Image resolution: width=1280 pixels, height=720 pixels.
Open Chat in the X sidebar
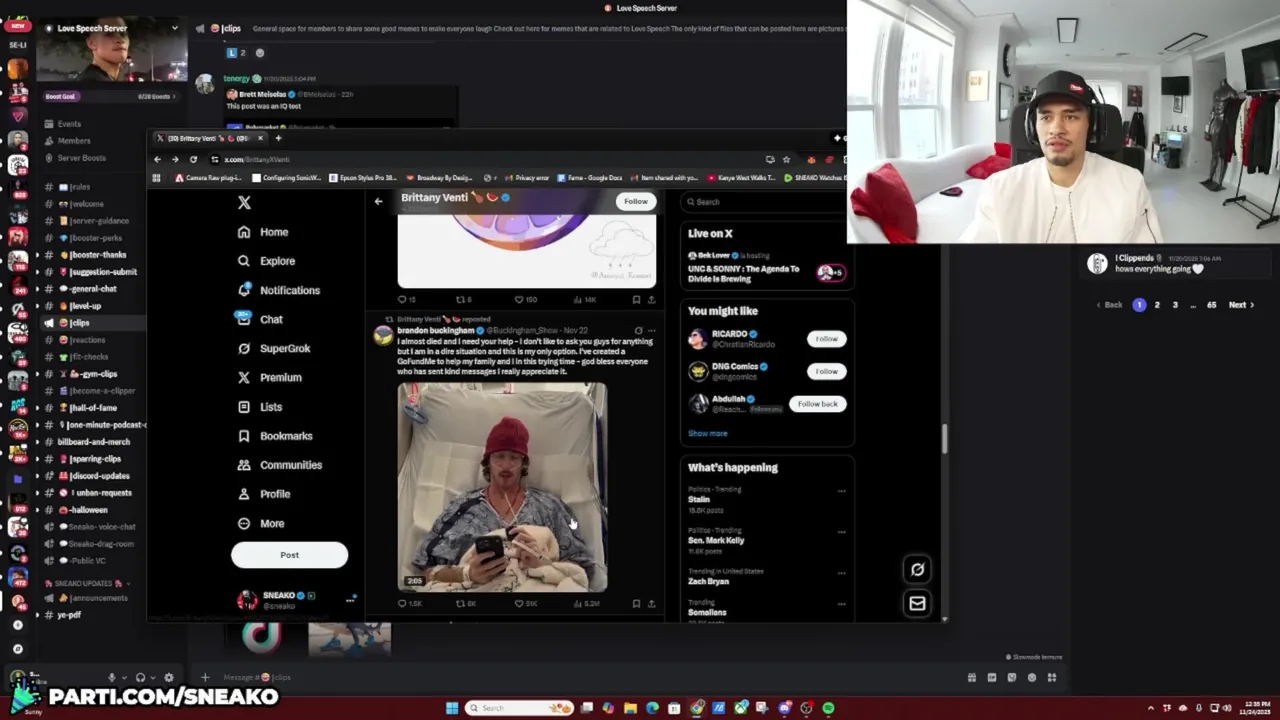260,319
